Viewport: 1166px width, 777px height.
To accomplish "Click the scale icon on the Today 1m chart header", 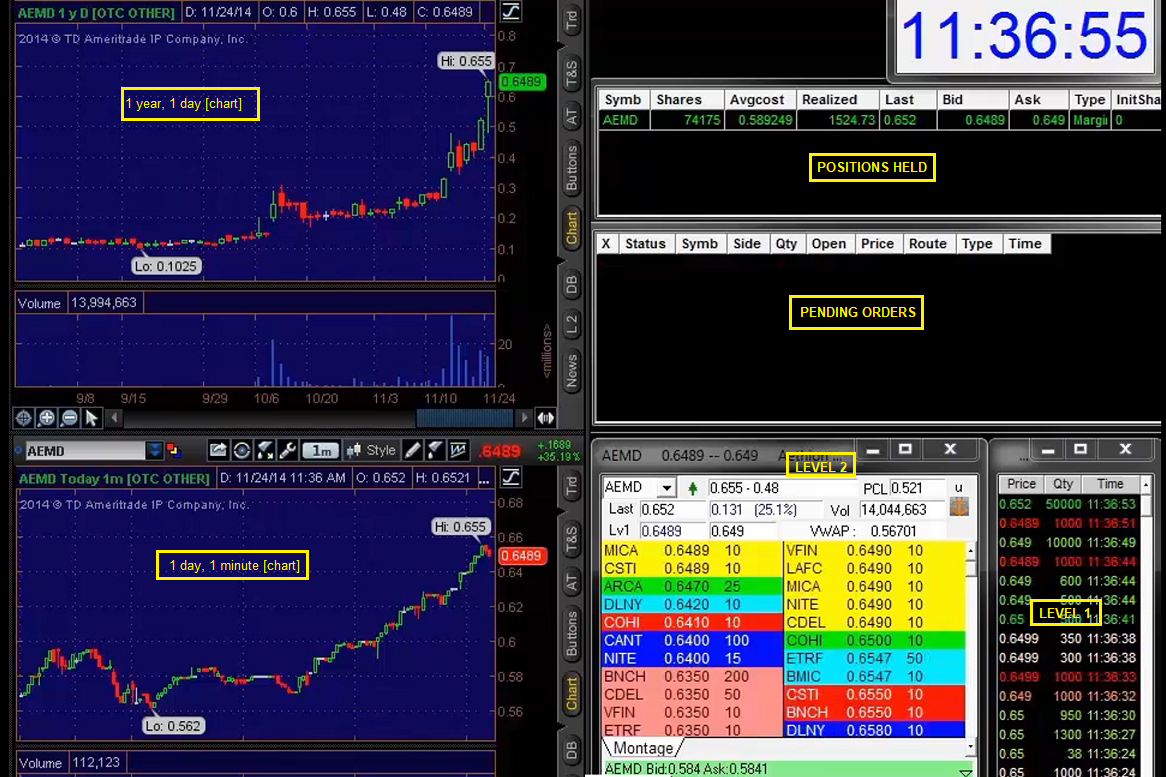I will coord(511,477).
